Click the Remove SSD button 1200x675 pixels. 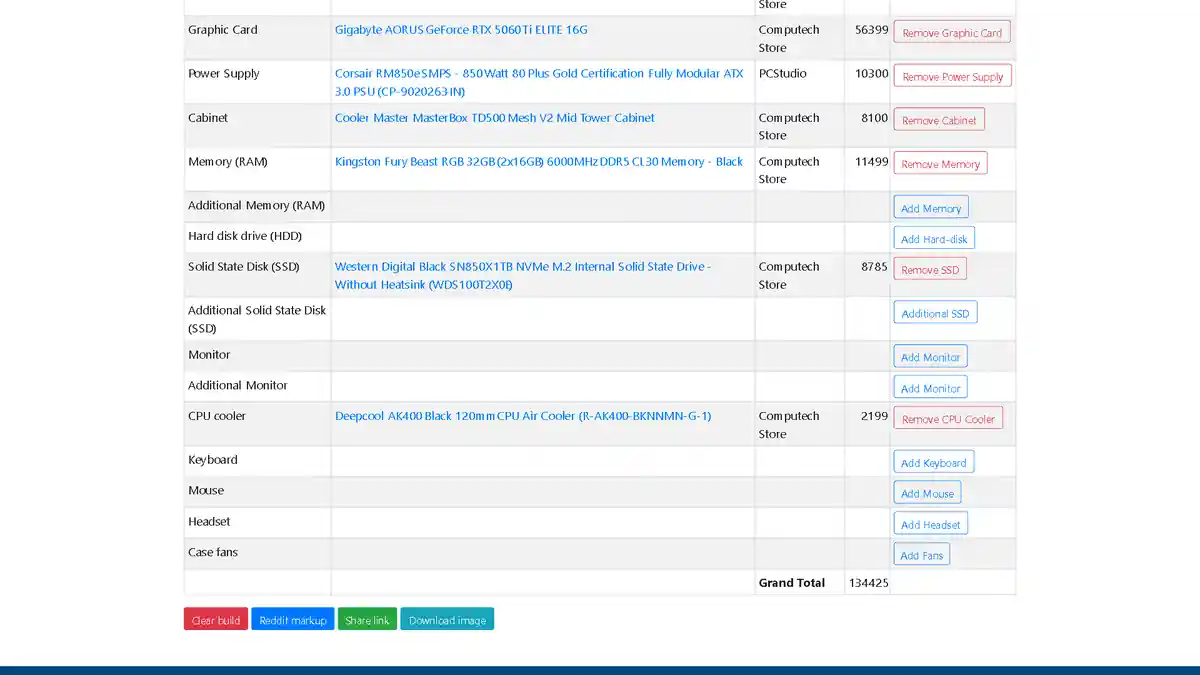tap(929, 269)
